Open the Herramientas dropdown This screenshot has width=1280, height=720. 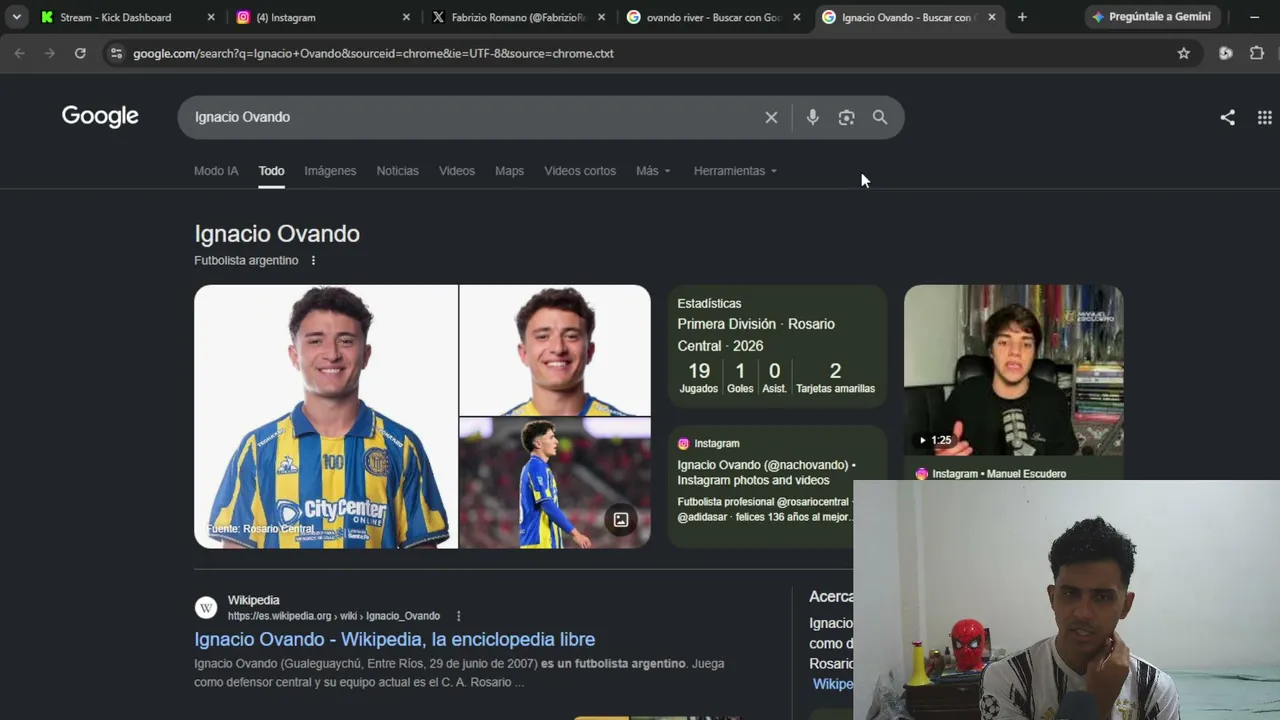click(735, 171)
